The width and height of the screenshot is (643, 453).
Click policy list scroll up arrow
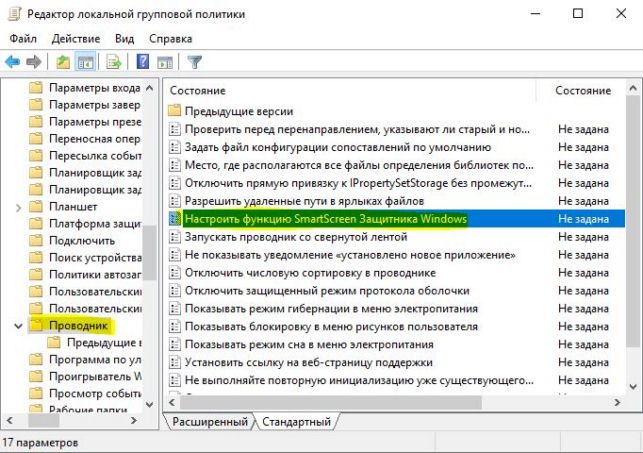(x=633, y=88)
